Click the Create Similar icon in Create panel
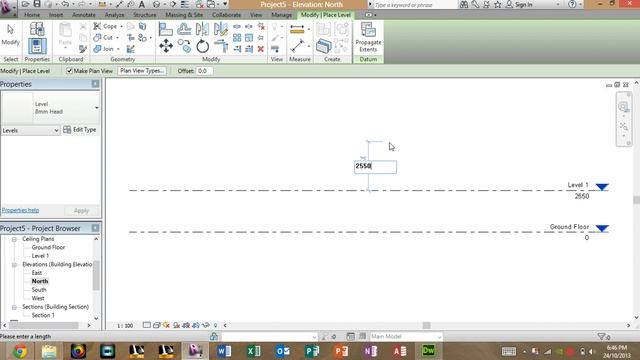The width and height of the screenshot is (640, 360). [323, 46]
